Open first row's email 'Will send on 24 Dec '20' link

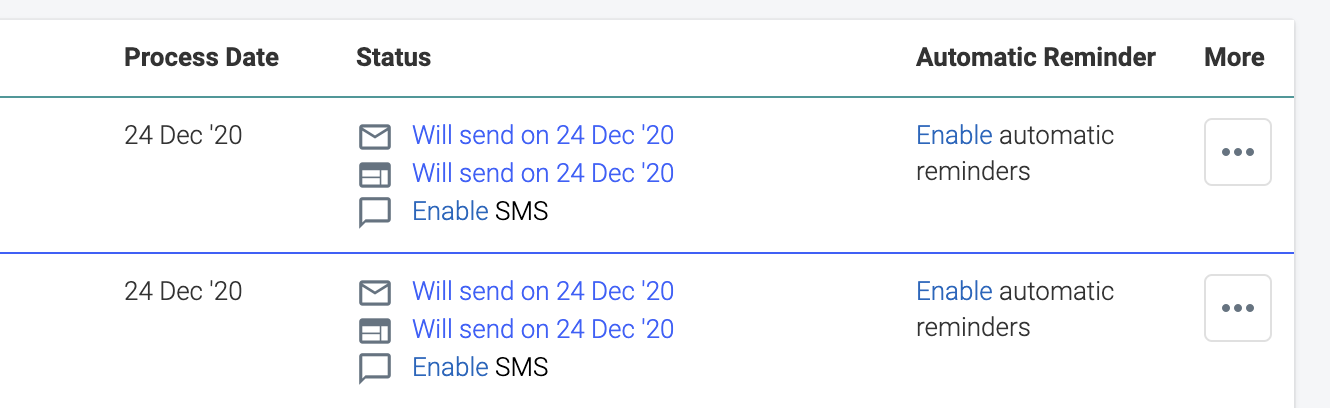point(543,135)
